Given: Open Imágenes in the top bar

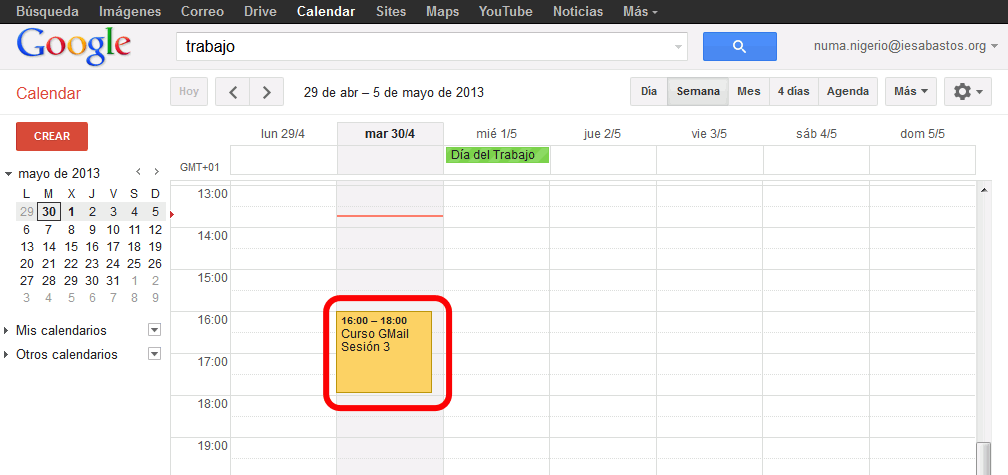Looking at the screenshot, I should coord(130,12).
